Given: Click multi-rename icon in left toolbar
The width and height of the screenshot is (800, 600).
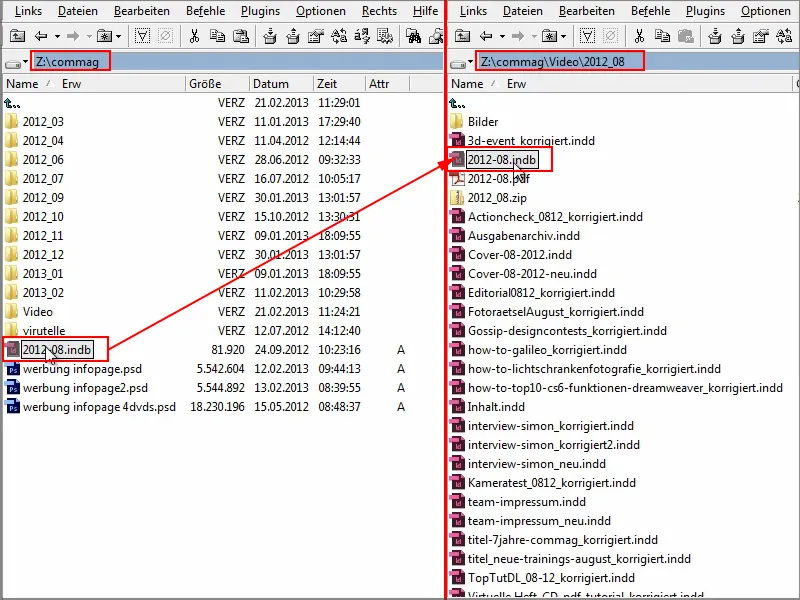Looking at the screenshot, I should [339, 36].
